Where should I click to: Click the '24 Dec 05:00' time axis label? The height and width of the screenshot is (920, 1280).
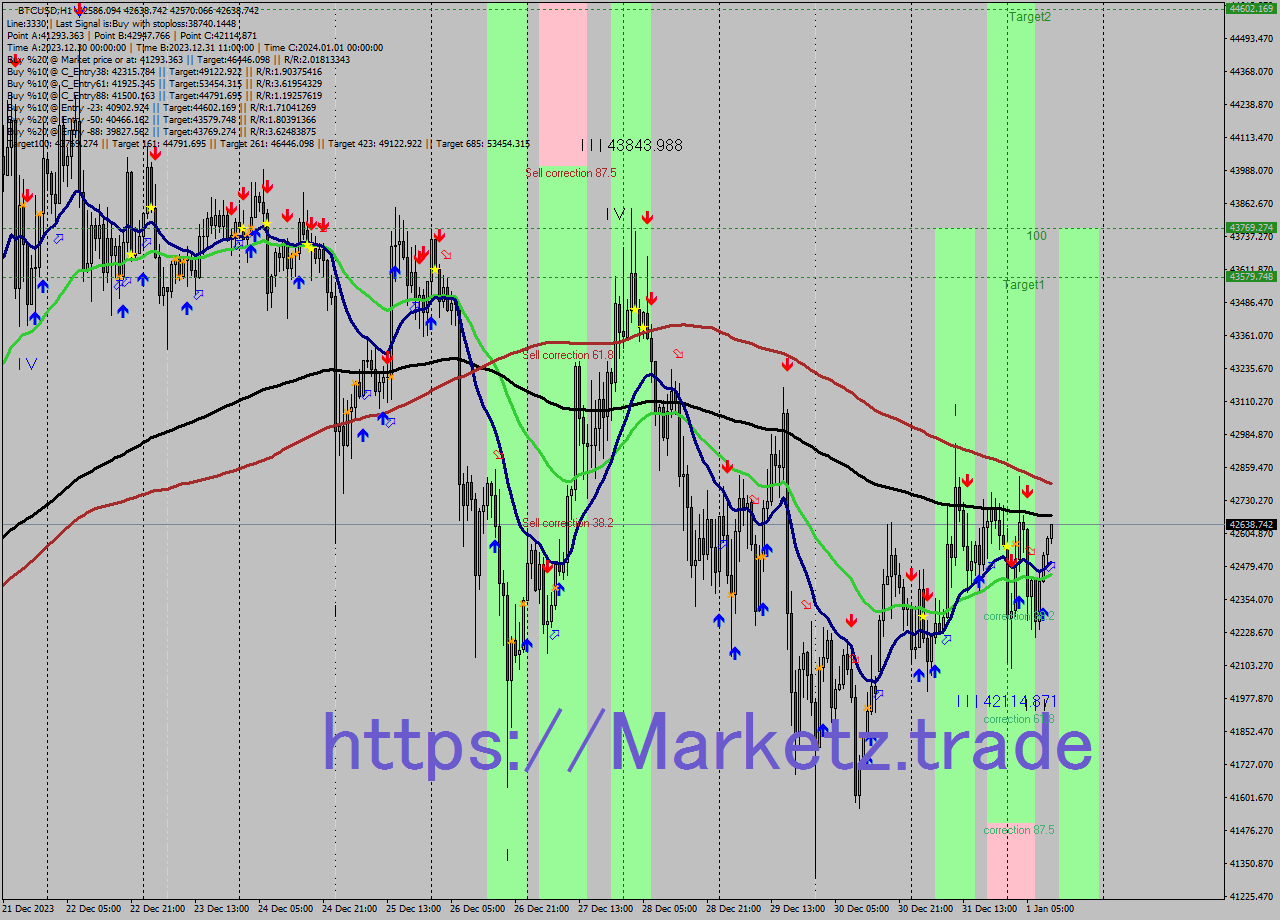[x=286, y=909]
